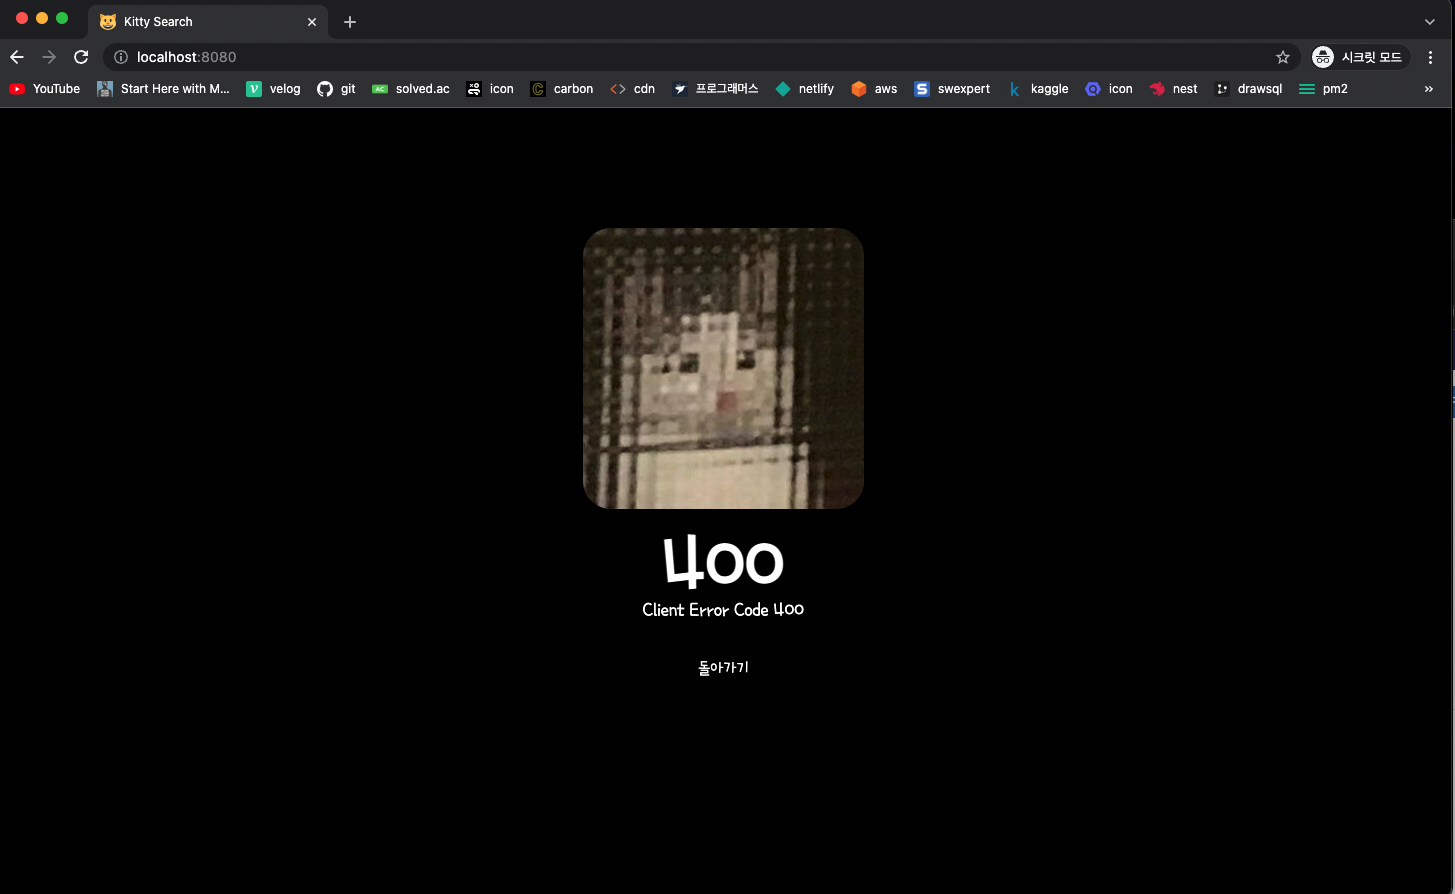Click the bookmark star in the address bar
Screen dimensions: 1455x894
[x=1283, y=57]
